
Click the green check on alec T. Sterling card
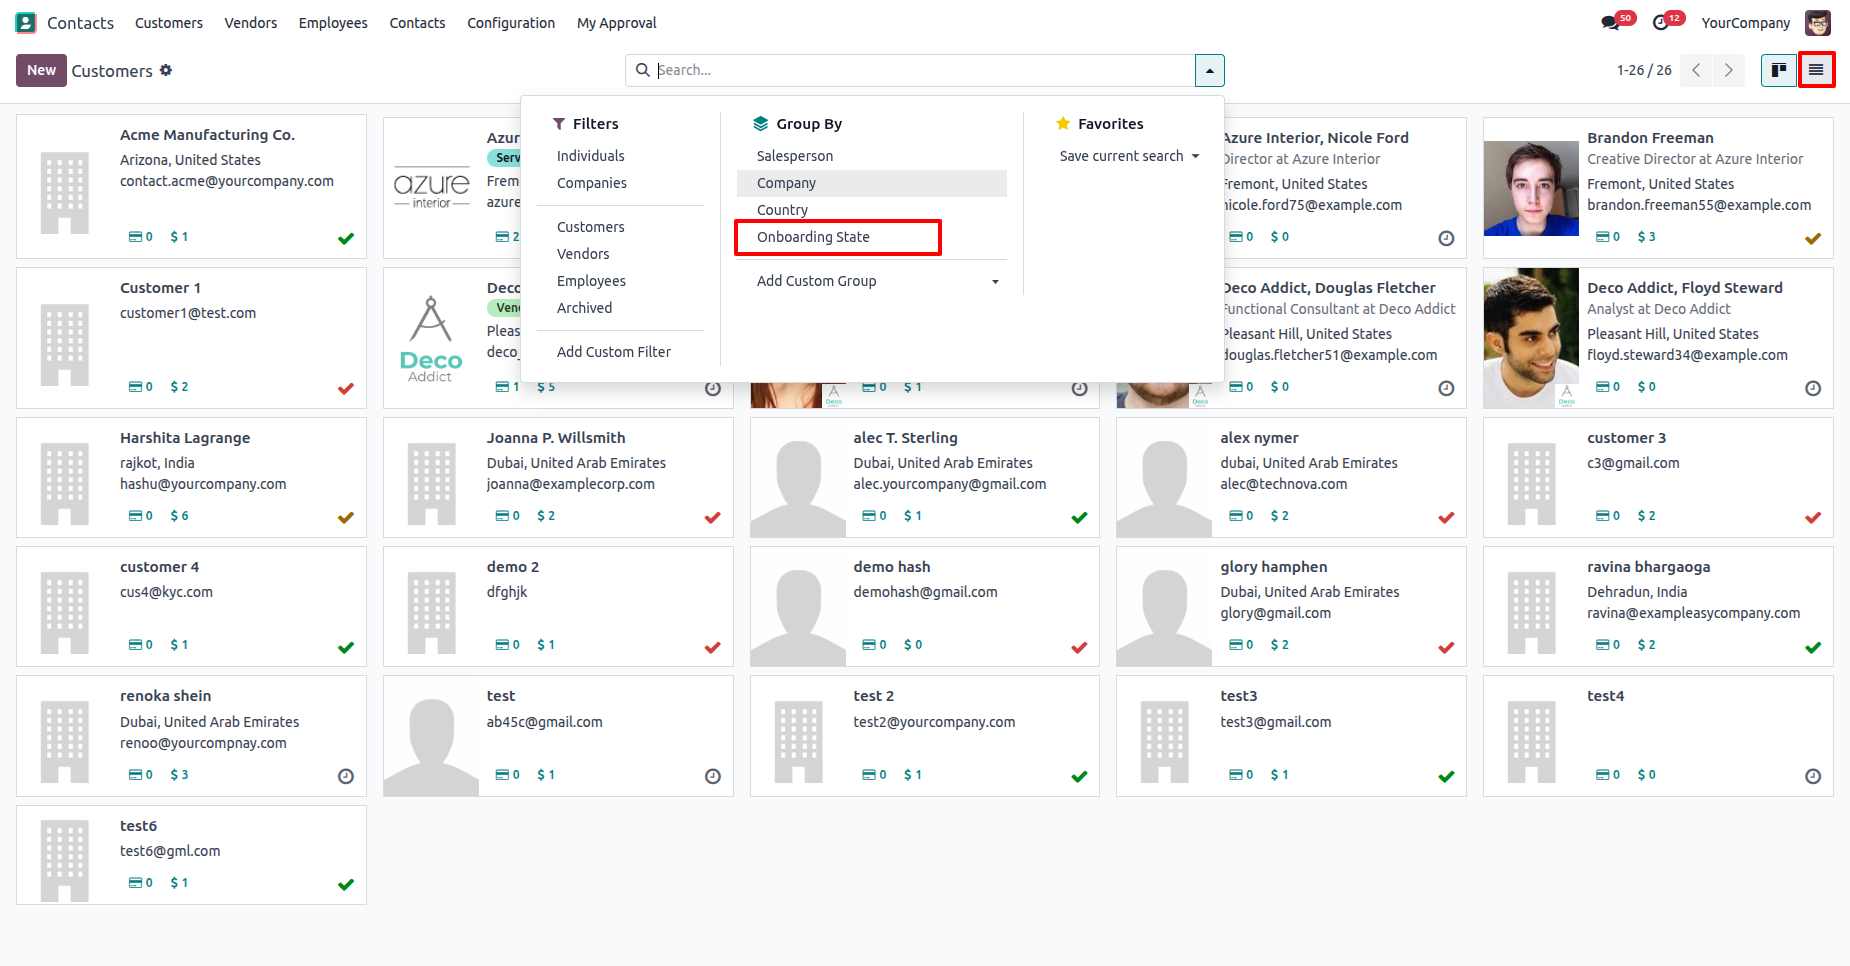(1079, 517)
